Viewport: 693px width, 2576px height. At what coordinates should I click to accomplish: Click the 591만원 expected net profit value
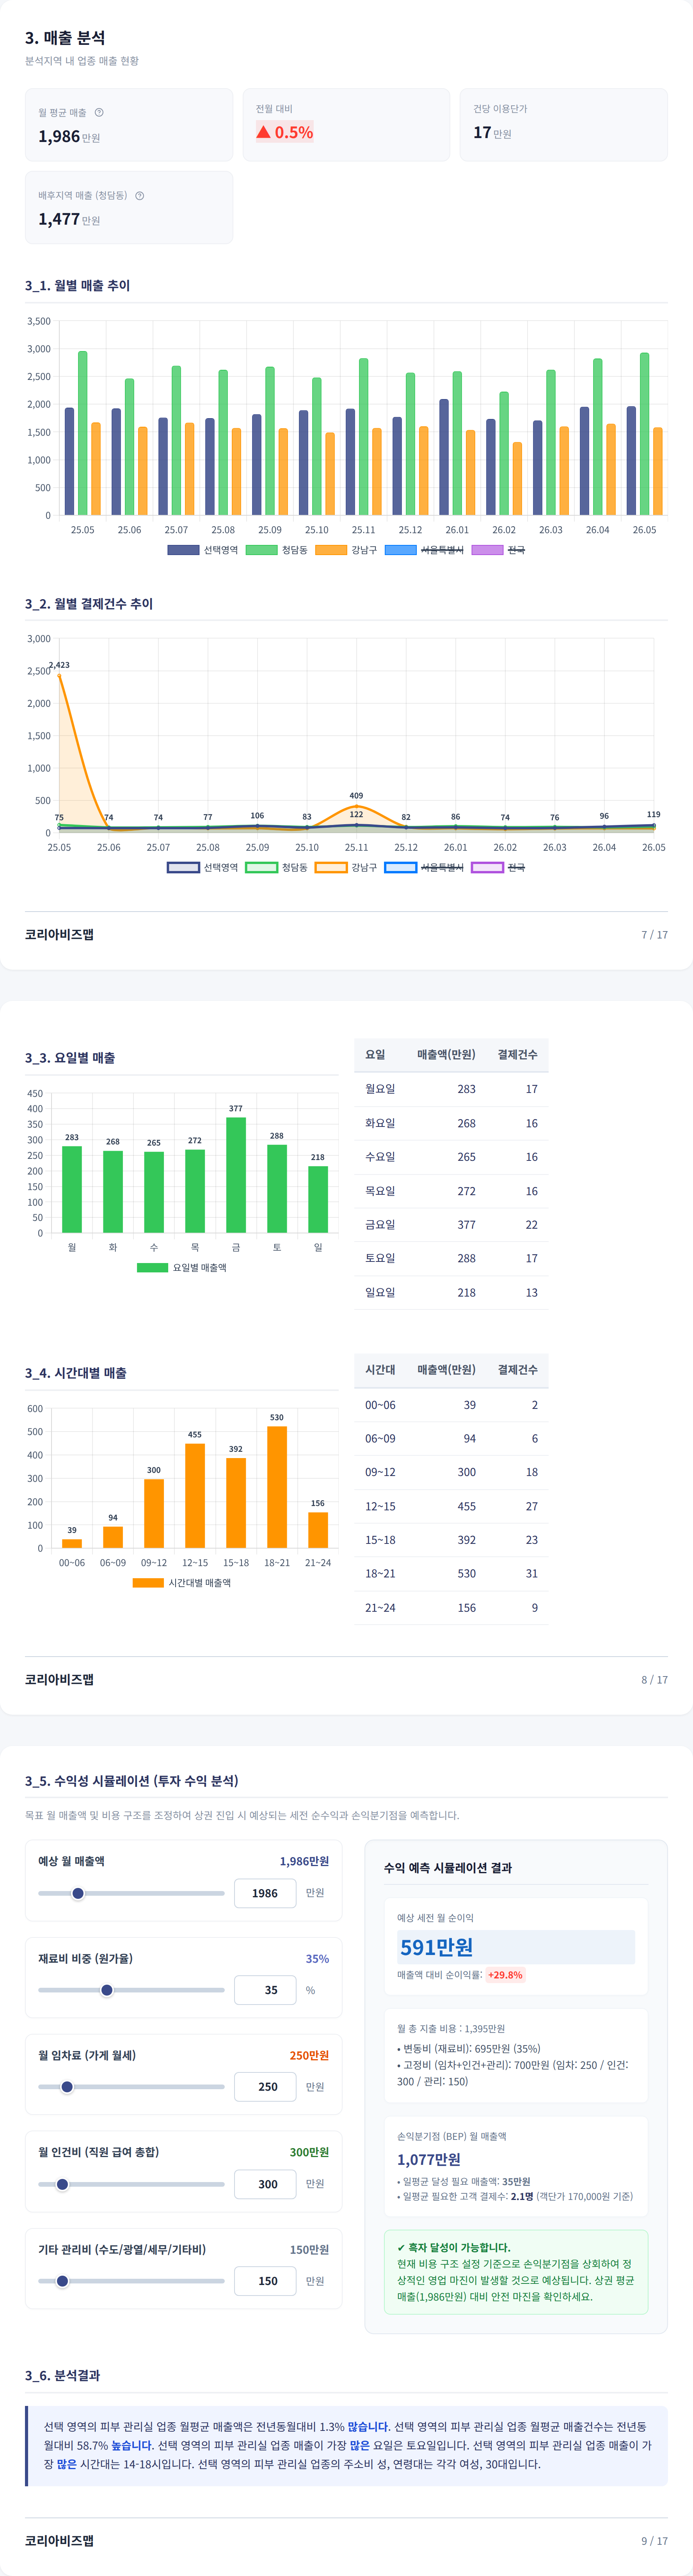437,1947
